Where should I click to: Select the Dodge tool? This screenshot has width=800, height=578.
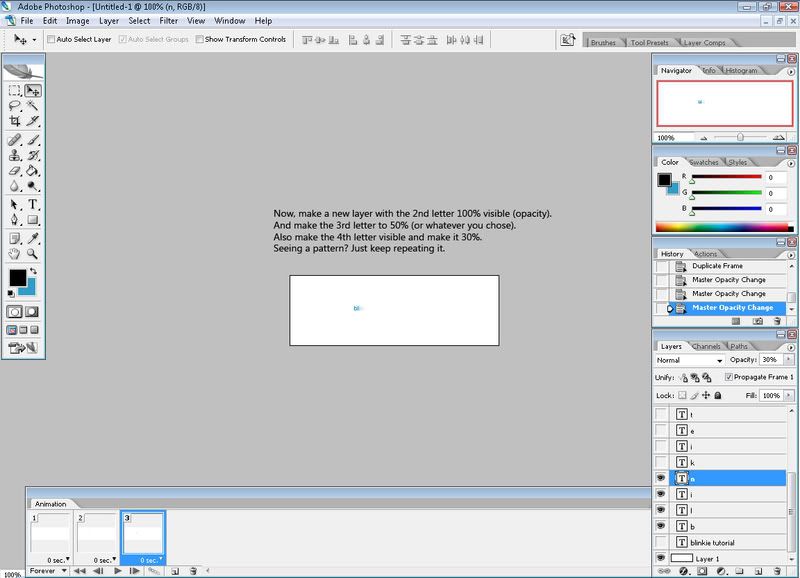pyautogui.click(x=33, y=186)
